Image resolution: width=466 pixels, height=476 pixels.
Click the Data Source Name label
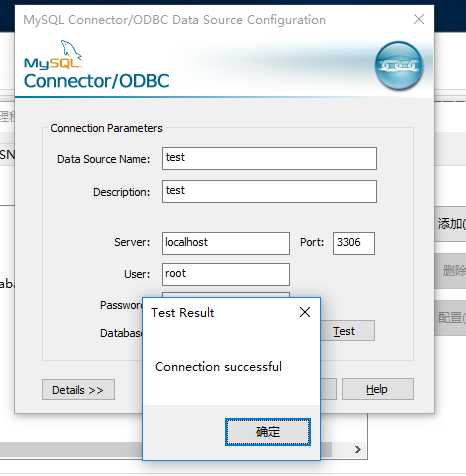[103, 159]
